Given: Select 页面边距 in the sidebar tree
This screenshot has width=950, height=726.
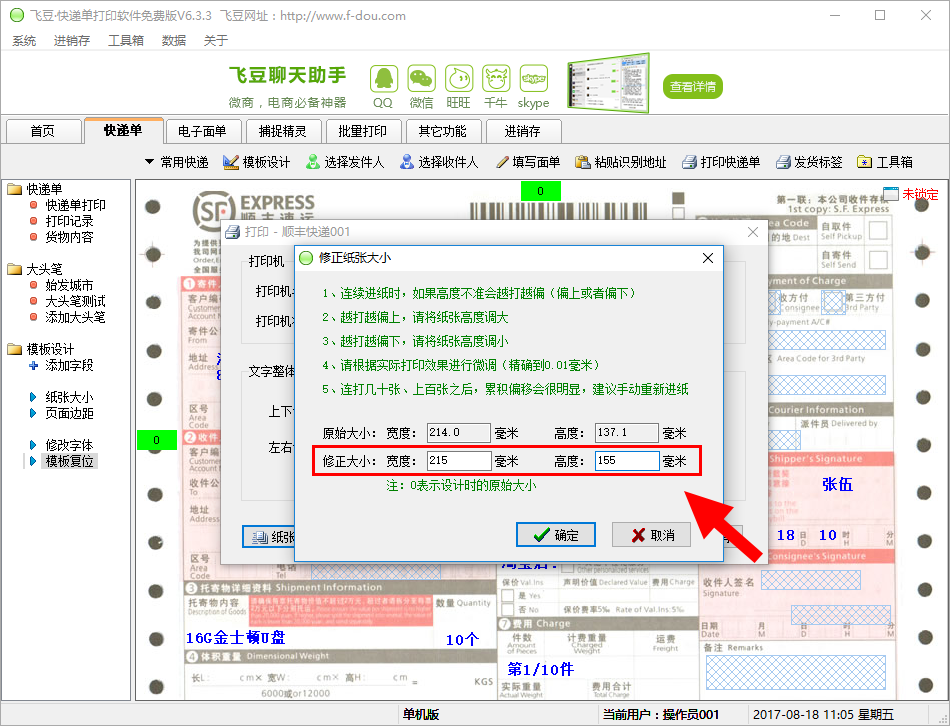Looking at the screenshot, I should coord(69,413).
